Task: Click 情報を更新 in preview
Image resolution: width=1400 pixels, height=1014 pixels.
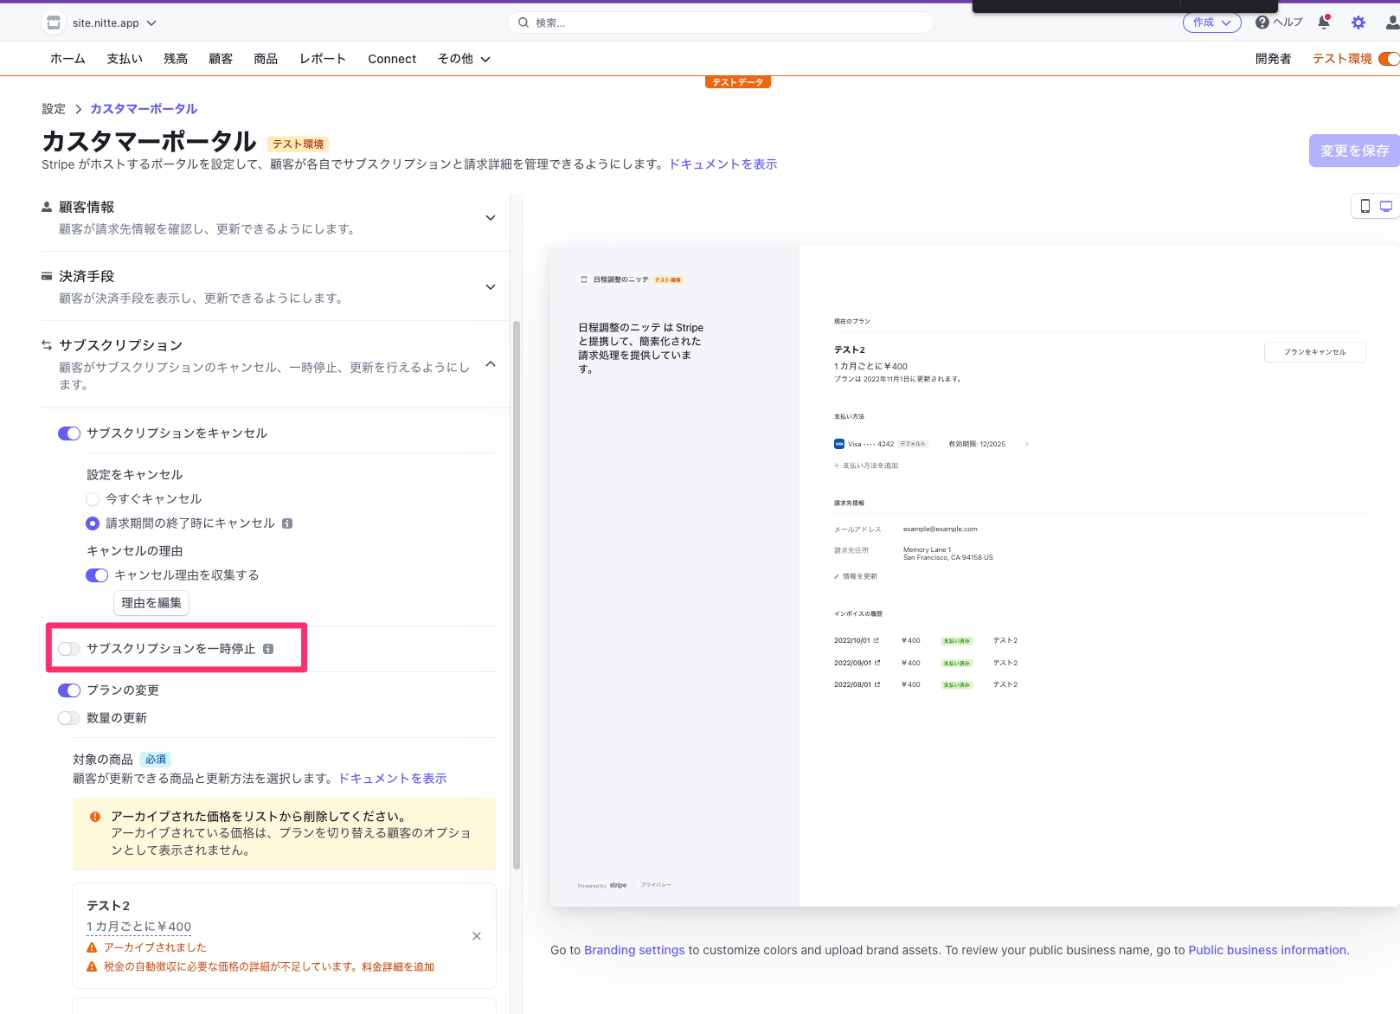Action: (x=856, y=577)
